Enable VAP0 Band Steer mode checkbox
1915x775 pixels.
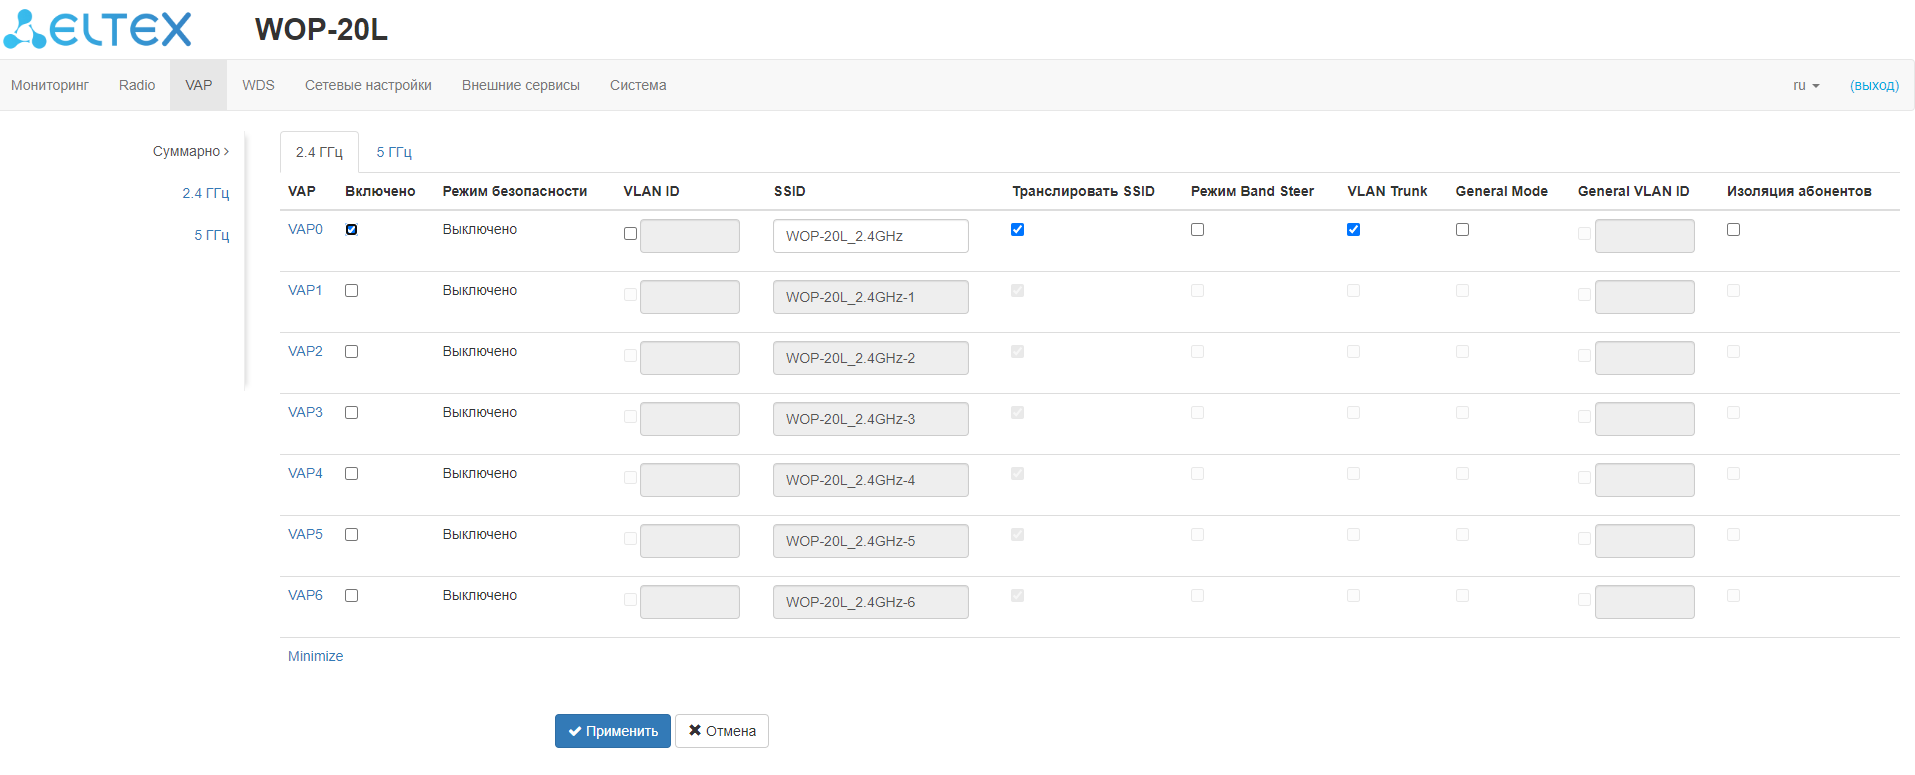click(1198, 230)
